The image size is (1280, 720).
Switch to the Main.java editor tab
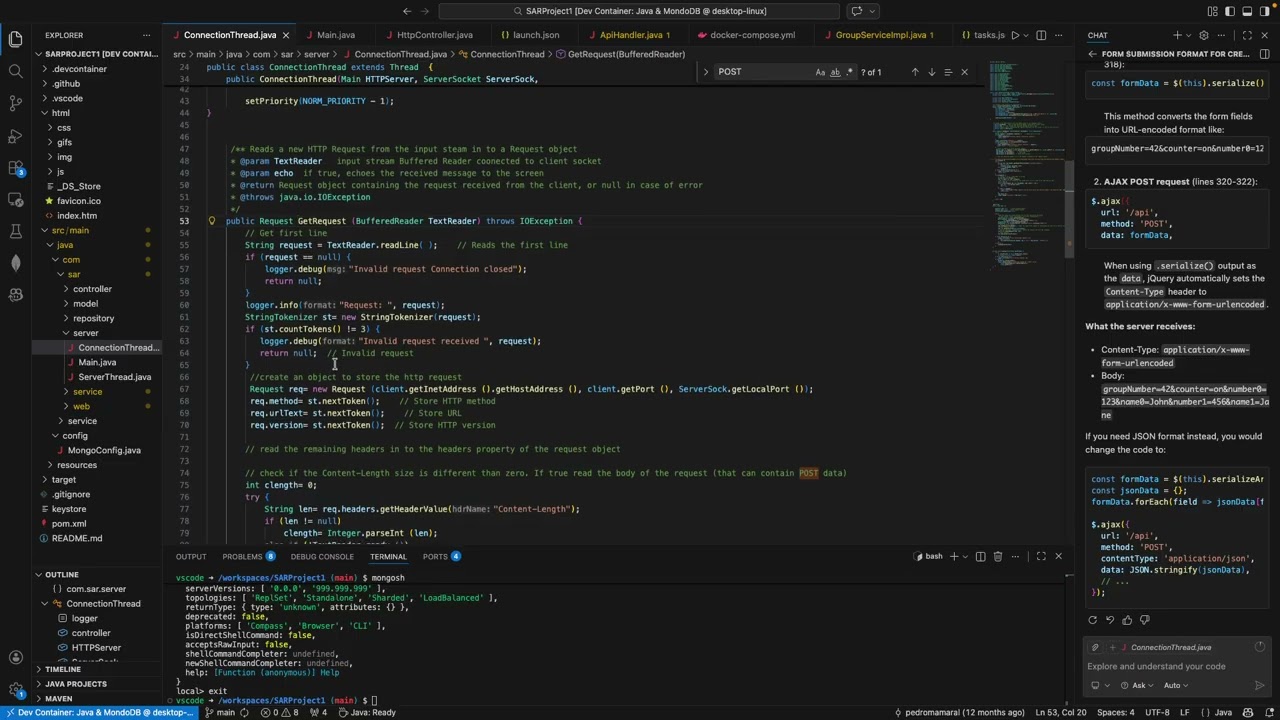[x=336, y=35]
